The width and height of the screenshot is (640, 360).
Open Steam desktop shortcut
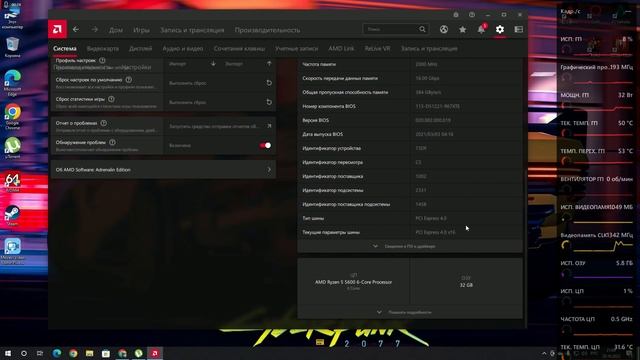pyautogui.click(x=12, y=215)
